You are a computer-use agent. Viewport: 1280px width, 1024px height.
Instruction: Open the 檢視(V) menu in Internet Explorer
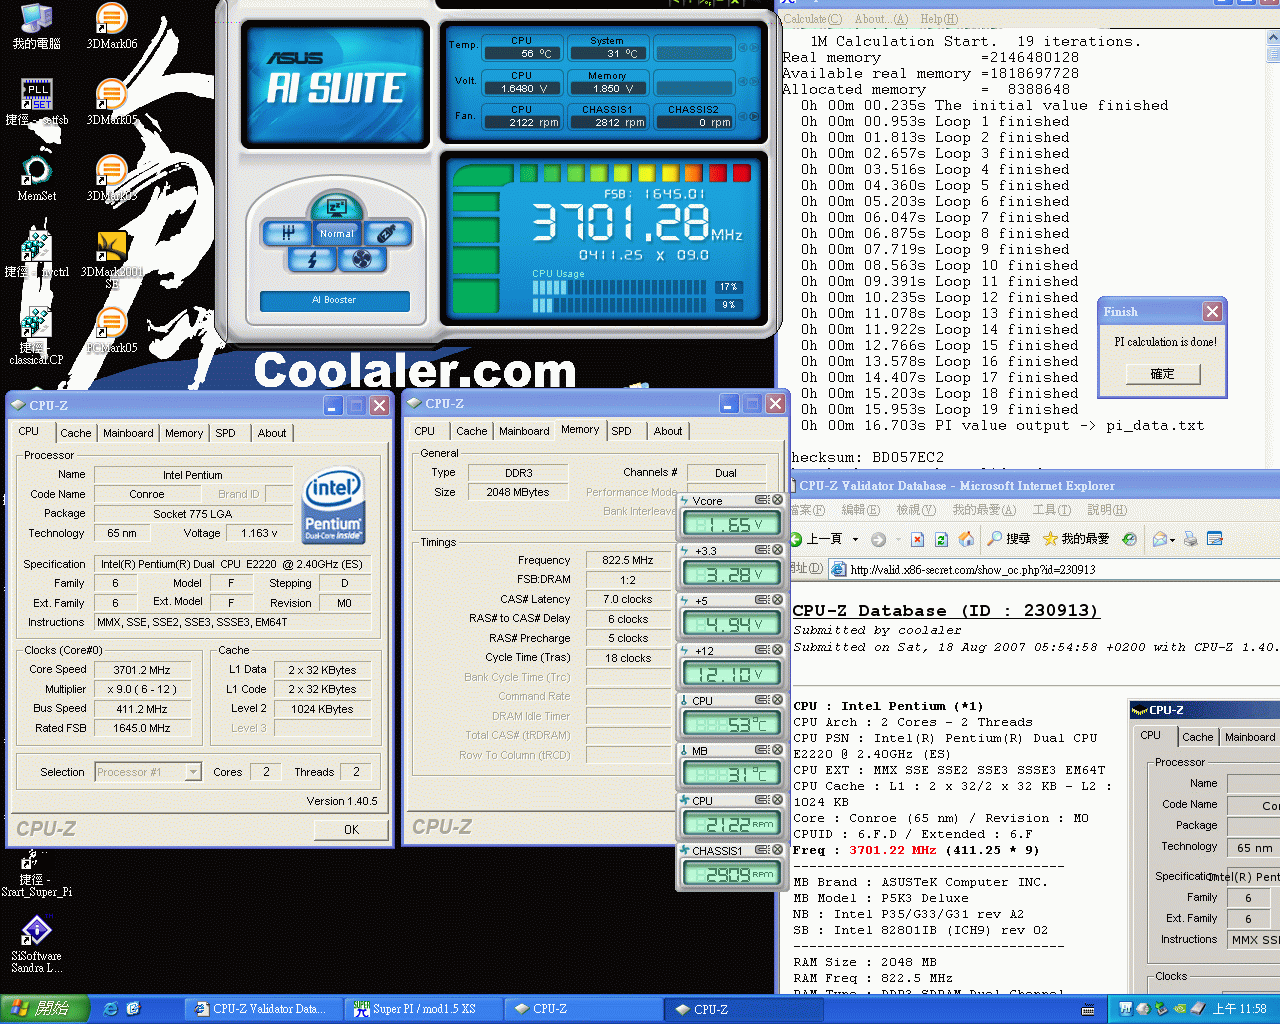click(x=915, y=510)
